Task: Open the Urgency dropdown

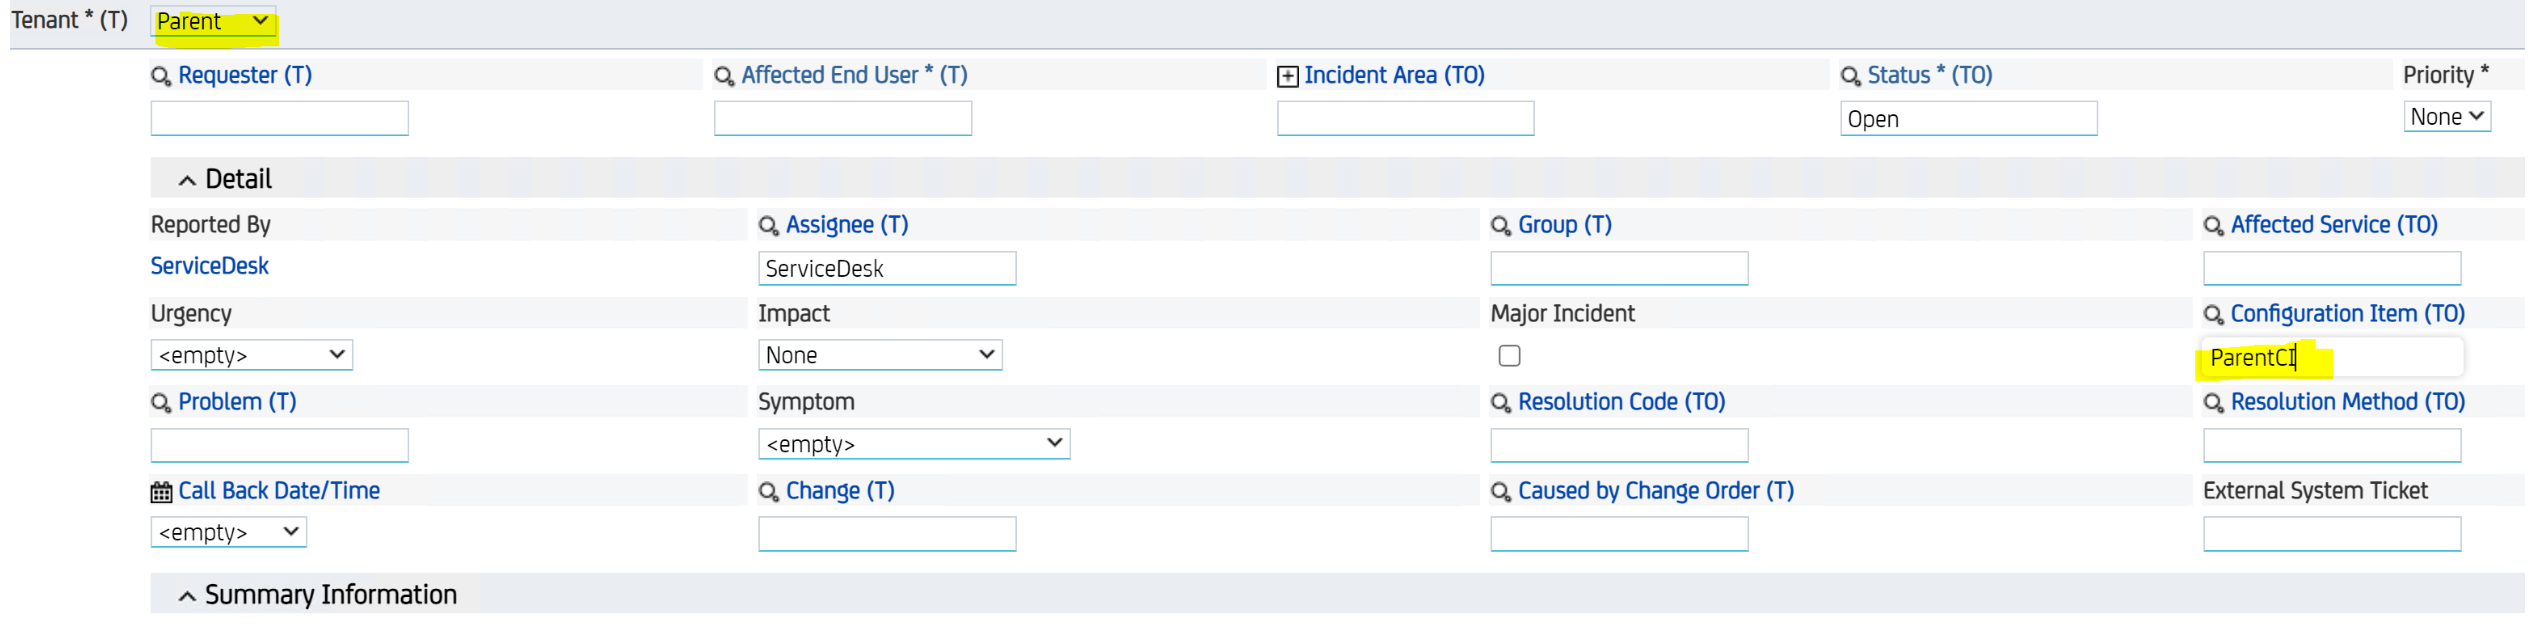Action: click(251, 355)
